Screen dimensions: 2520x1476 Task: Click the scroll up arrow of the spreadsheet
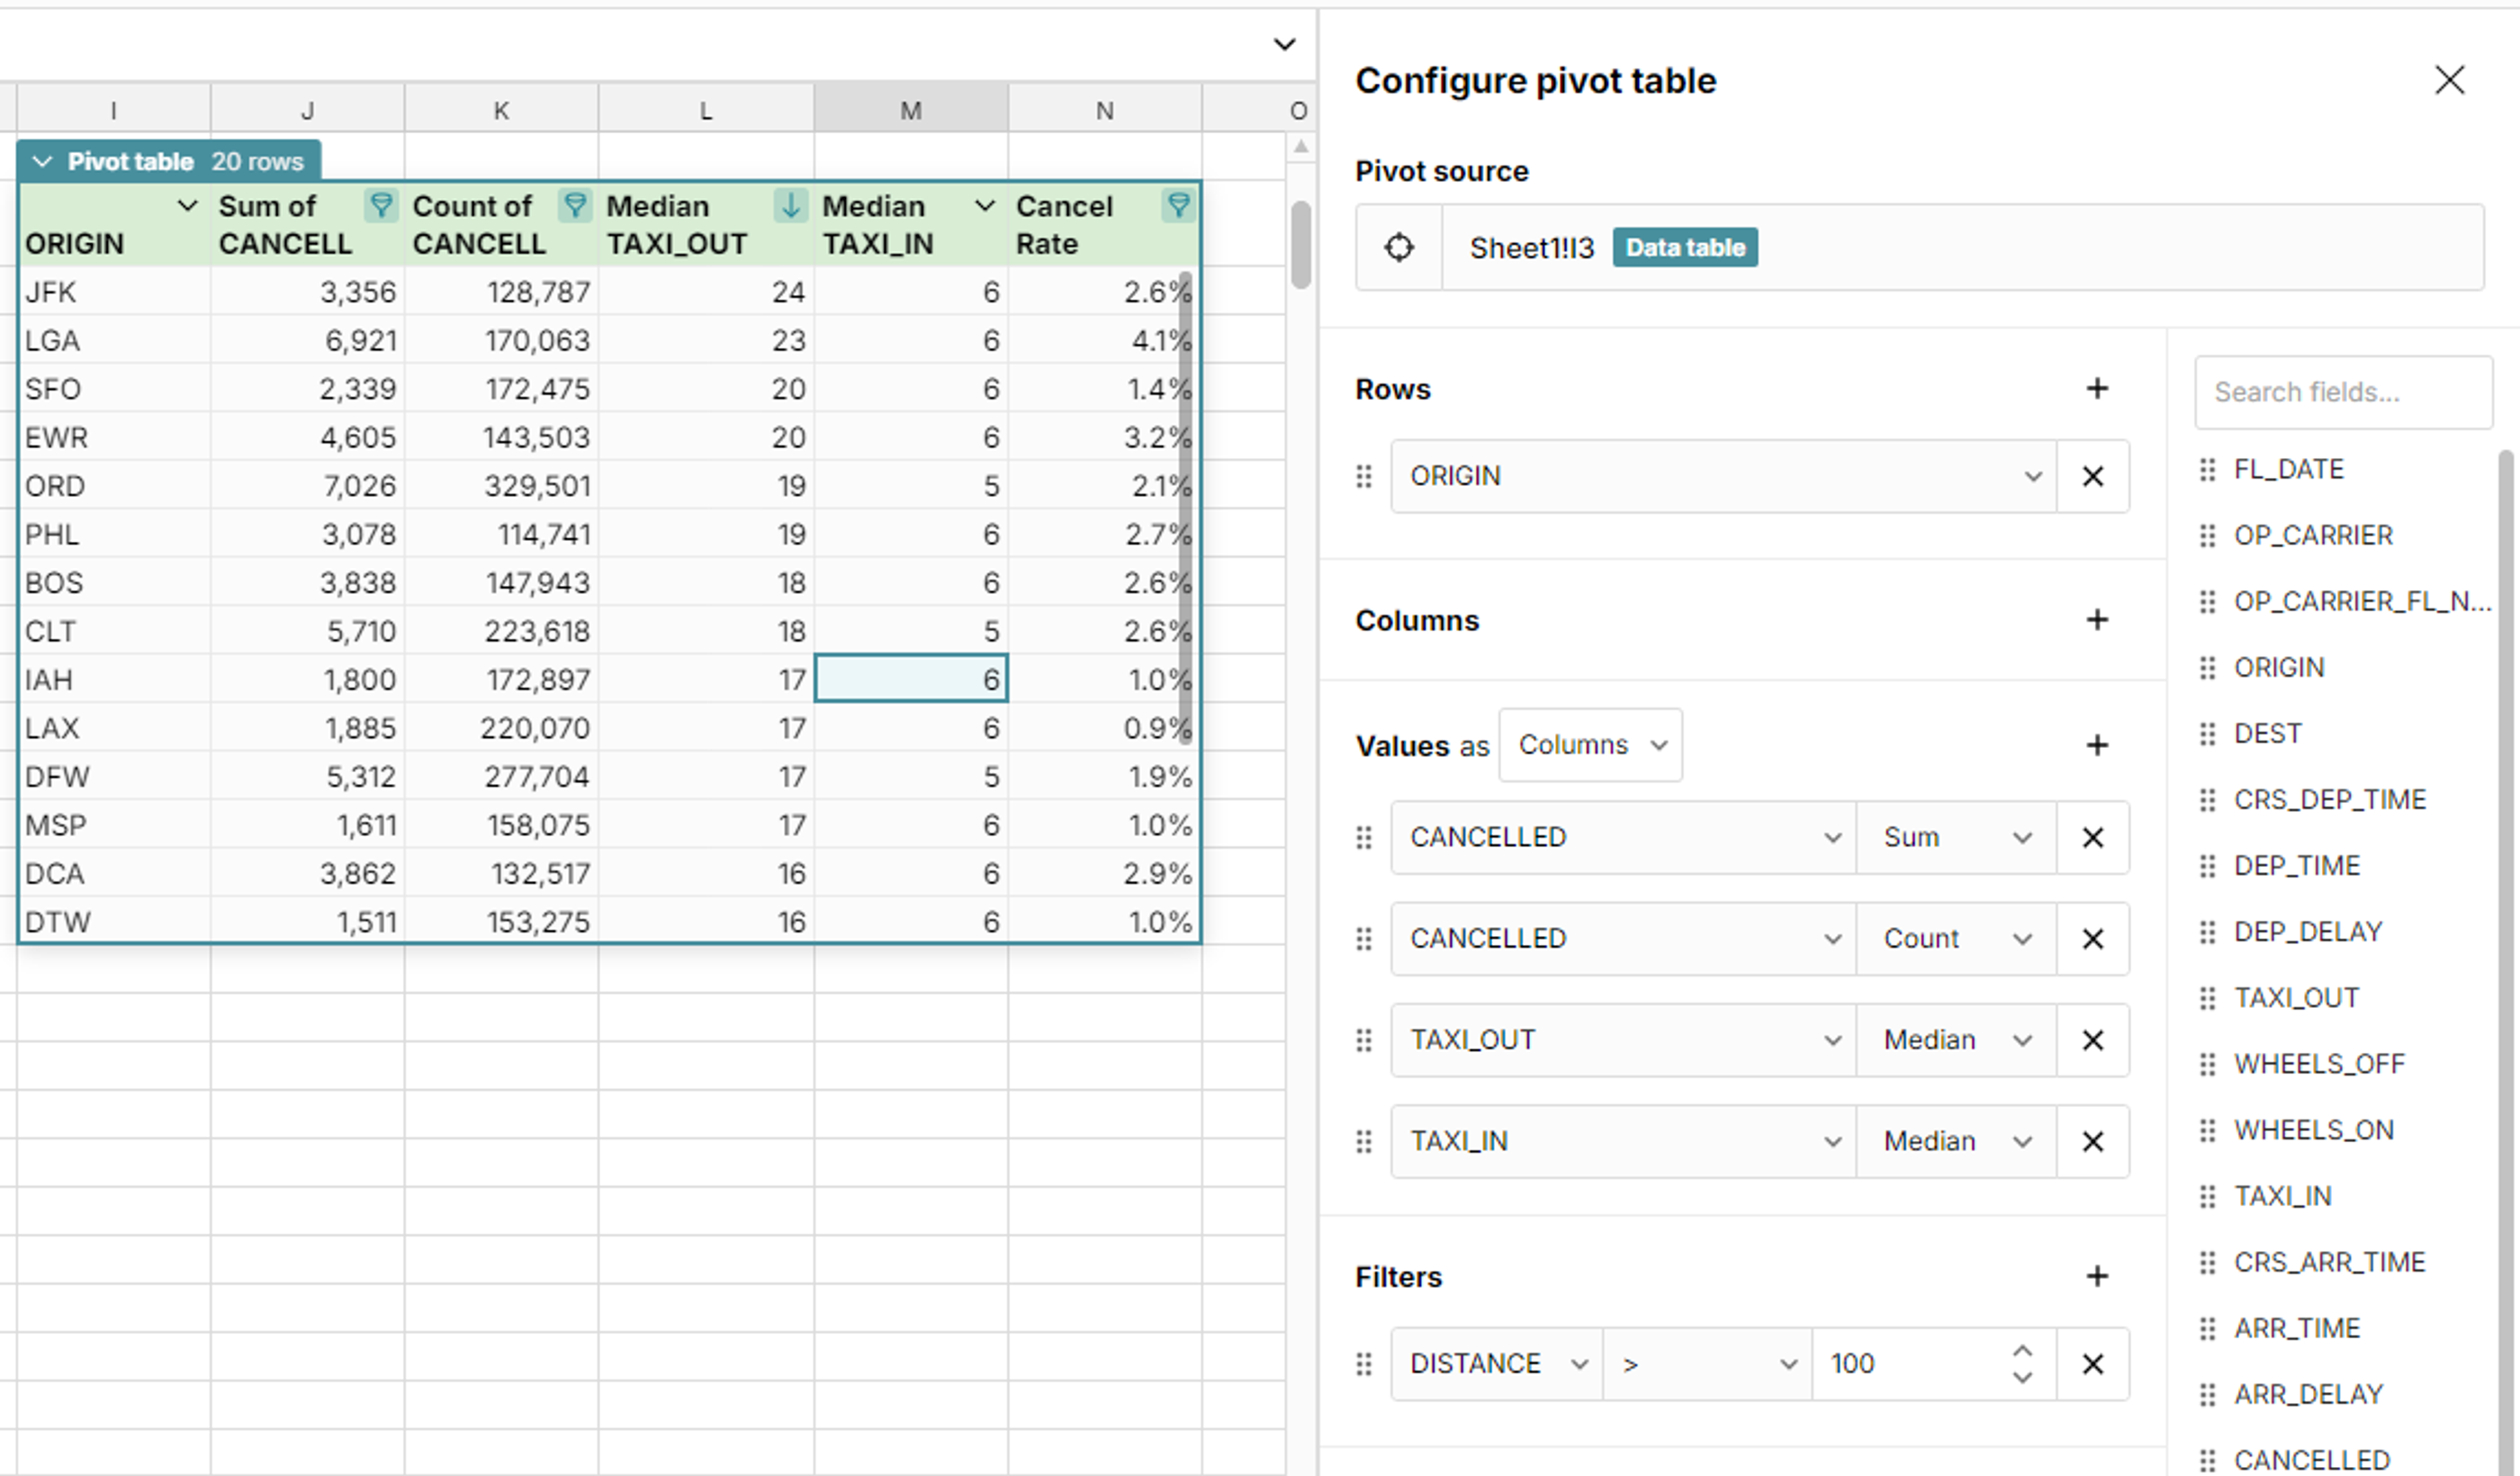coord(1300,147)
